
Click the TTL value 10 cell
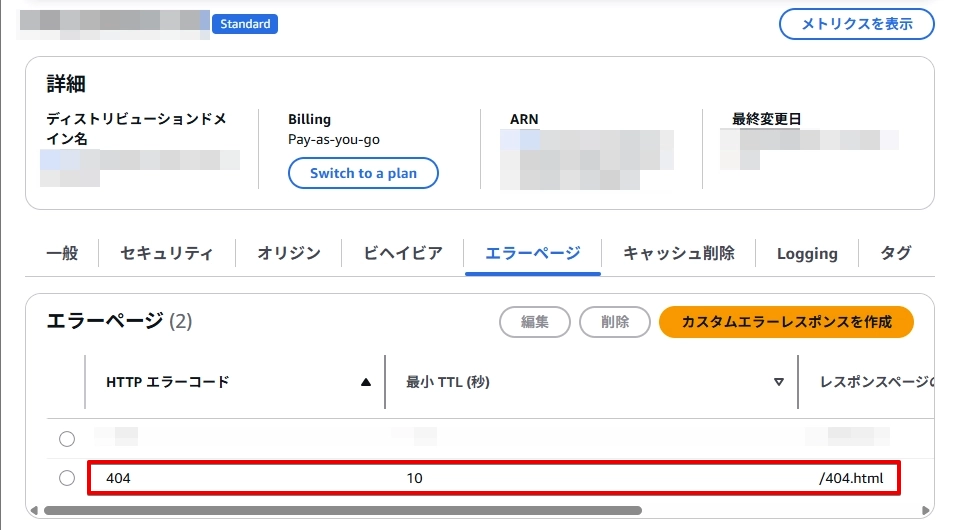(x=415, y=478)
